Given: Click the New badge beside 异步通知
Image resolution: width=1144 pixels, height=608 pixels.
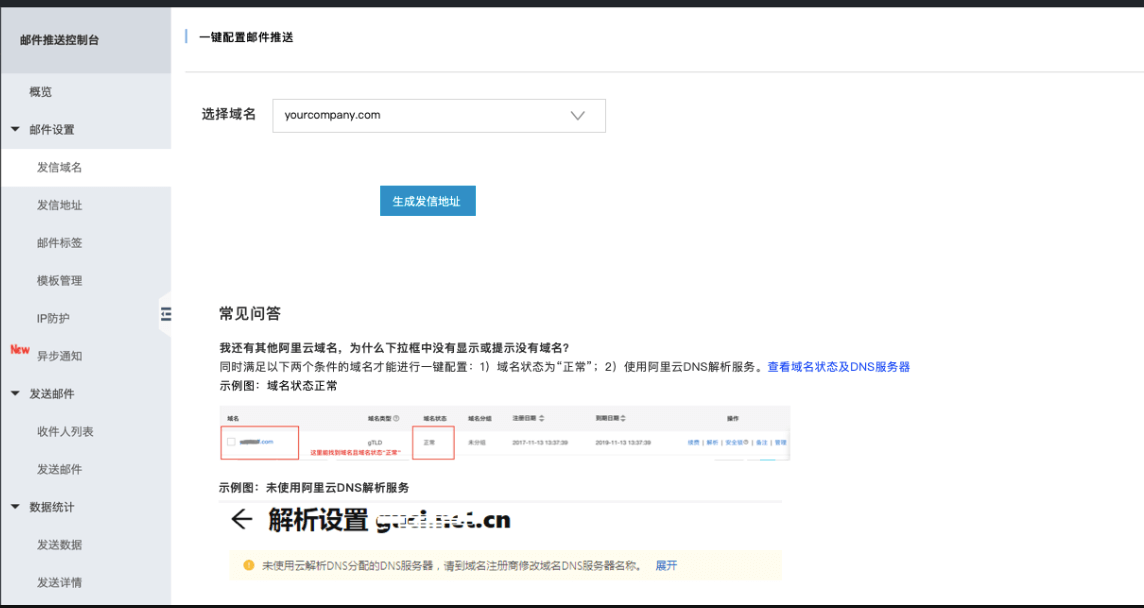Looking at the screenshot, I should pos(19,350).
